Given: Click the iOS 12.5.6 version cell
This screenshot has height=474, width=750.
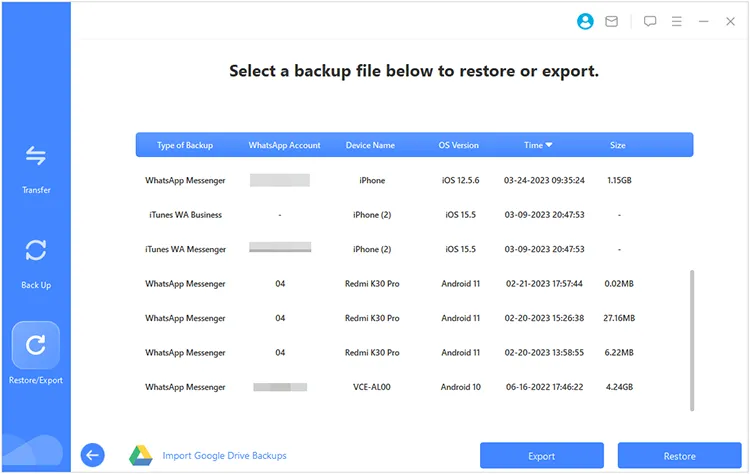Looking at the screenshot, I should pos(460,180).
